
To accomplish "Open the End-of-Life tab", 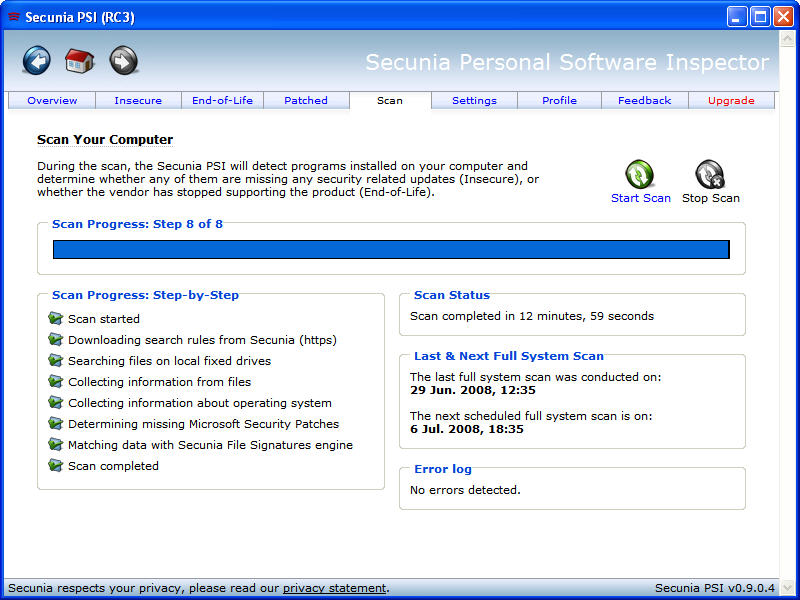I will 222,100.
